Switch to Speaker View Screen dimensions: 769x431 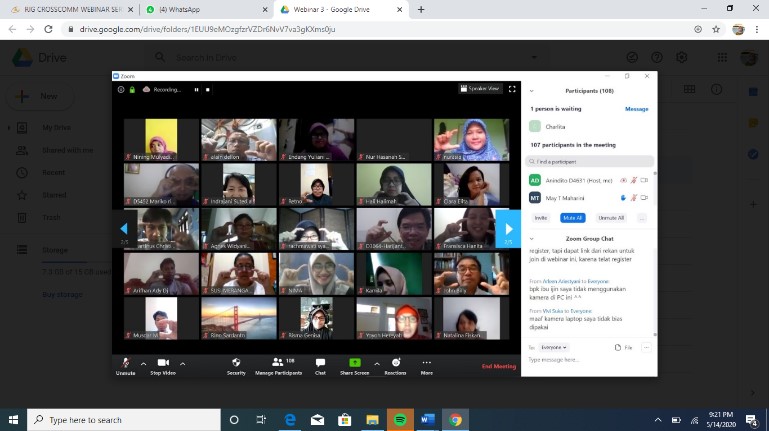(x=480, y=89)
